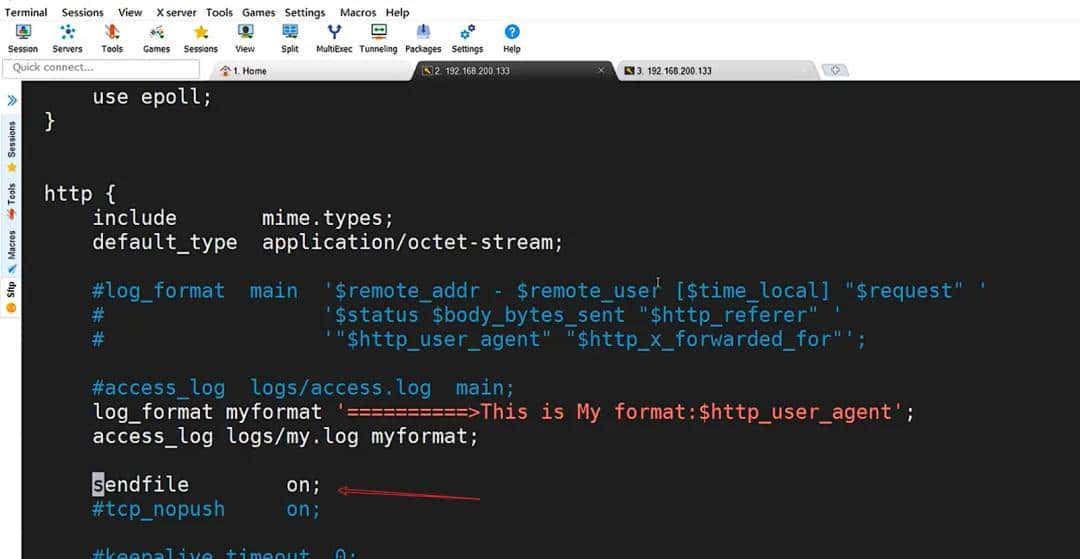Open the Tools menu in menu bar
The height and width of the screenshot is (559, 1080).
(219, 12)
